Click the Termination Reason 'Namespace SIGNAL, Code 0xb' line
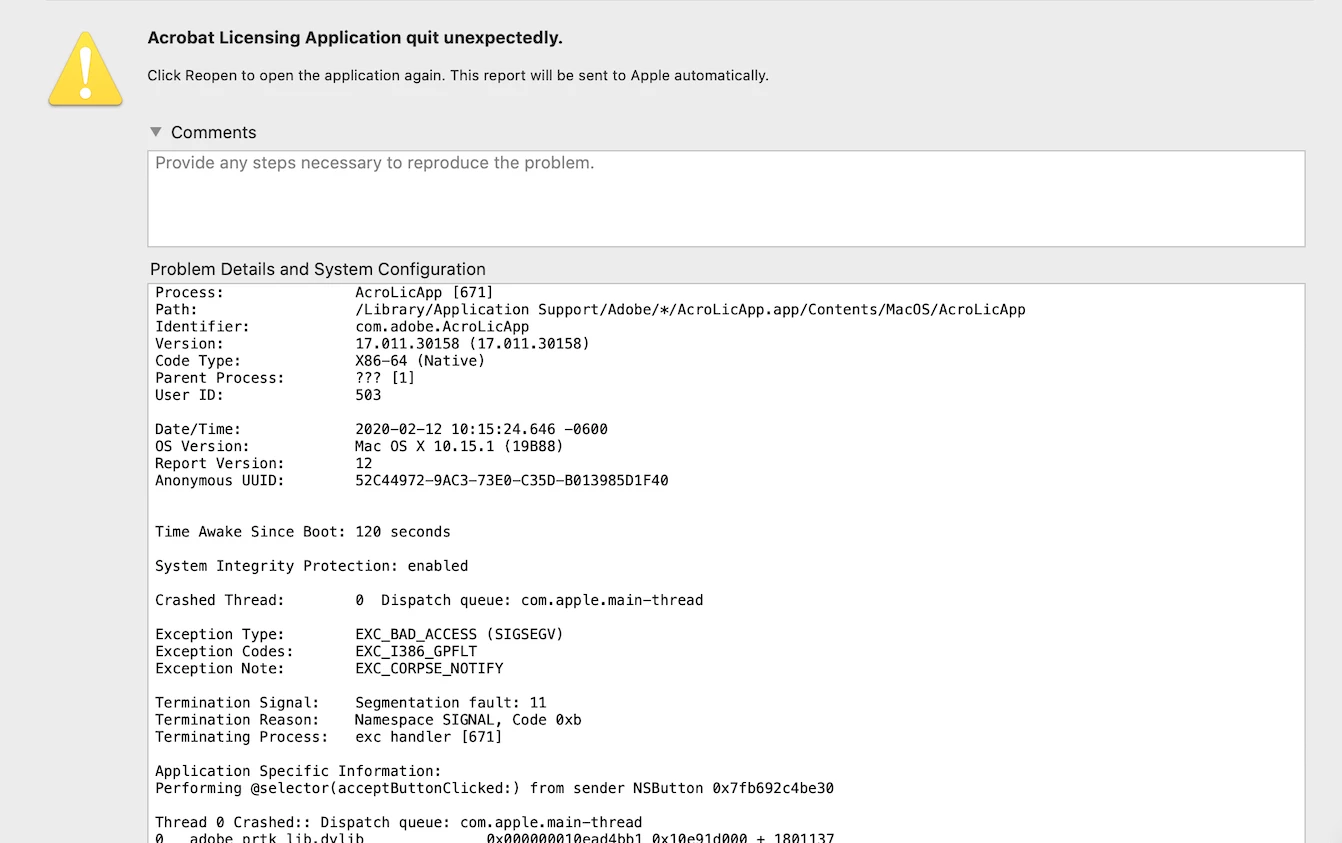The image size is (1342, 843). pyautogui.click(x=368, y=720)
